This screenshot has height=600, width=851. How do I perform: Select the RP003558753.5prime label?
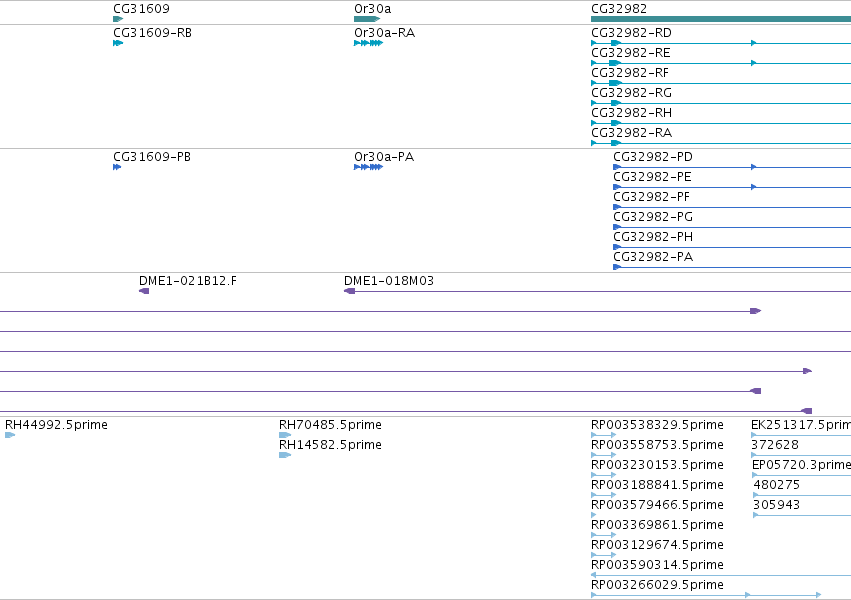click(x=657, y=445)
